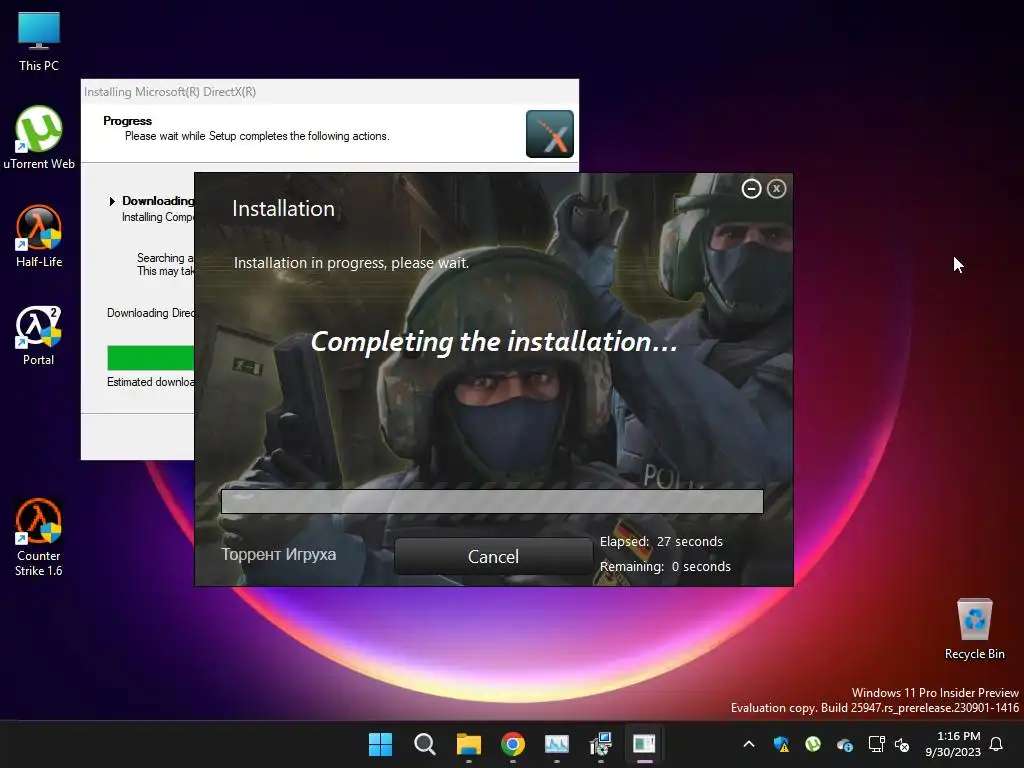
Task: Open Windows Security tray icon
Action: [781, 744]
